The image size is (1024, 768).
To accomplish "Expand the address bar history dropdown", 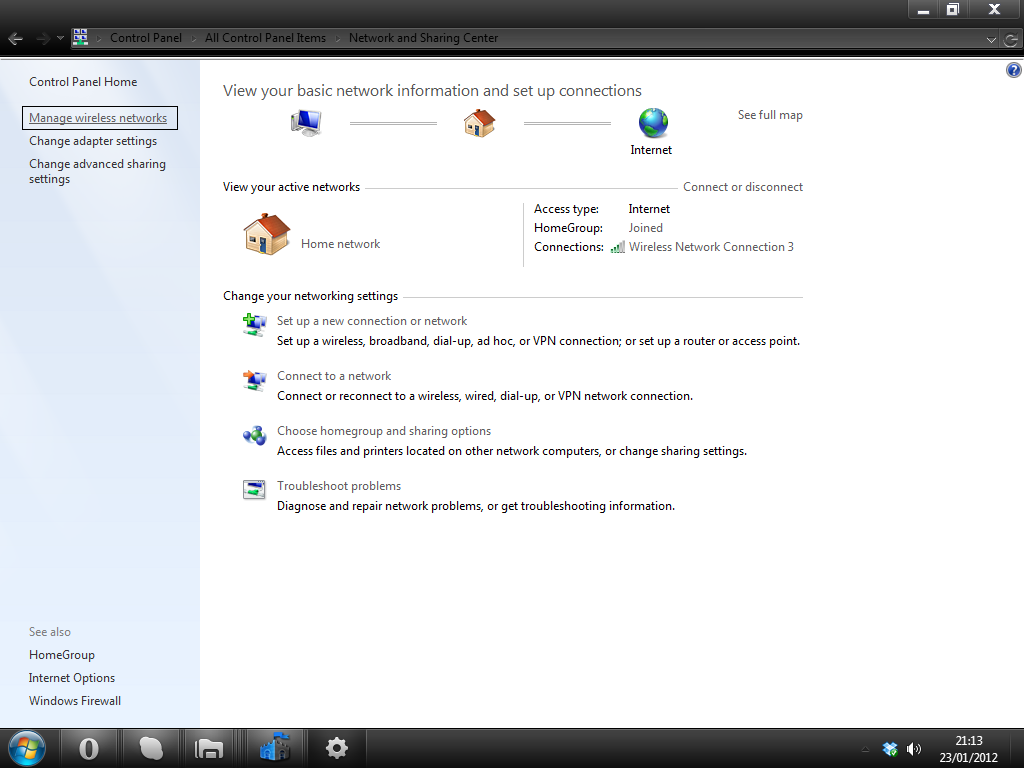I will pyautogui.click(x=991, y=40).
